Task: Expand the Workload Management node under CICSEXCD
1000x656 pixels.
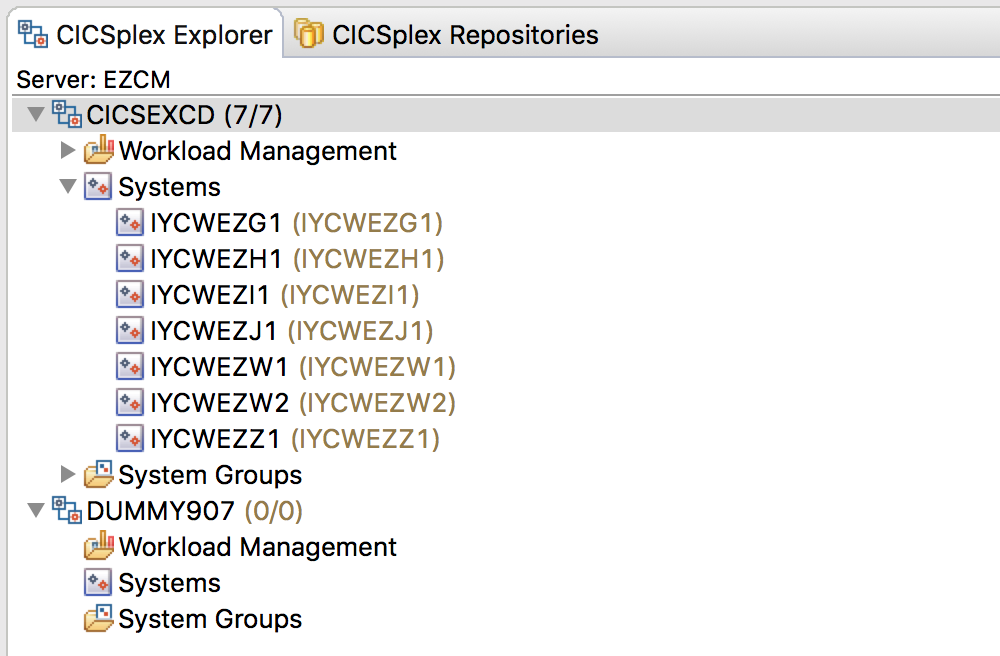Action: [68, 150]
